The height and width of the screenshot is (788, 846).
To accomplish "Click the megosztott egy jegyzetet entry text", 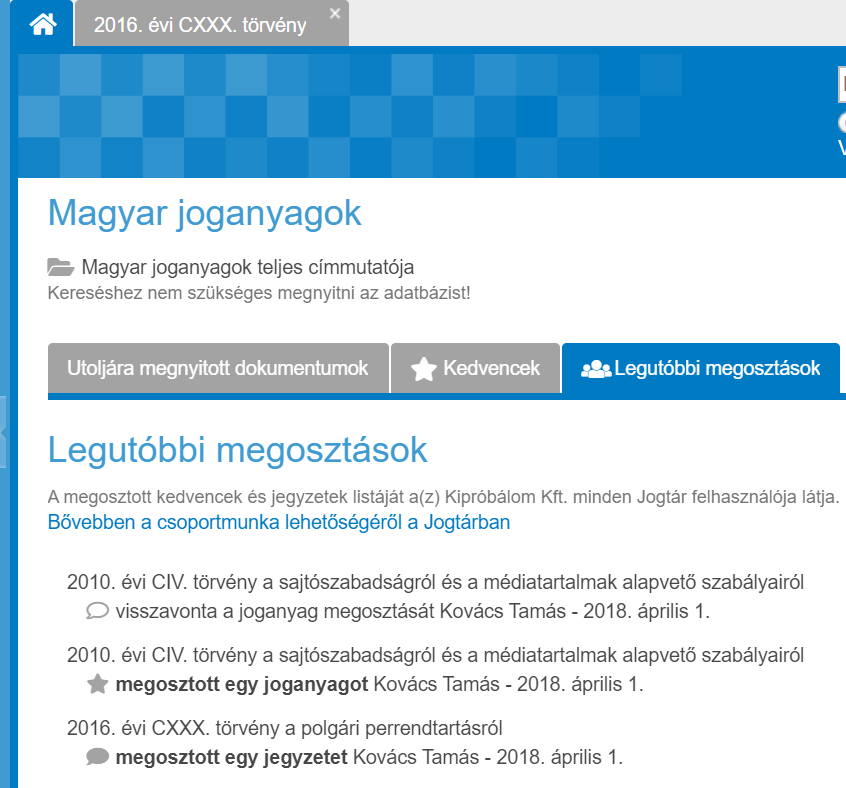I will click(x=231, y=757).
